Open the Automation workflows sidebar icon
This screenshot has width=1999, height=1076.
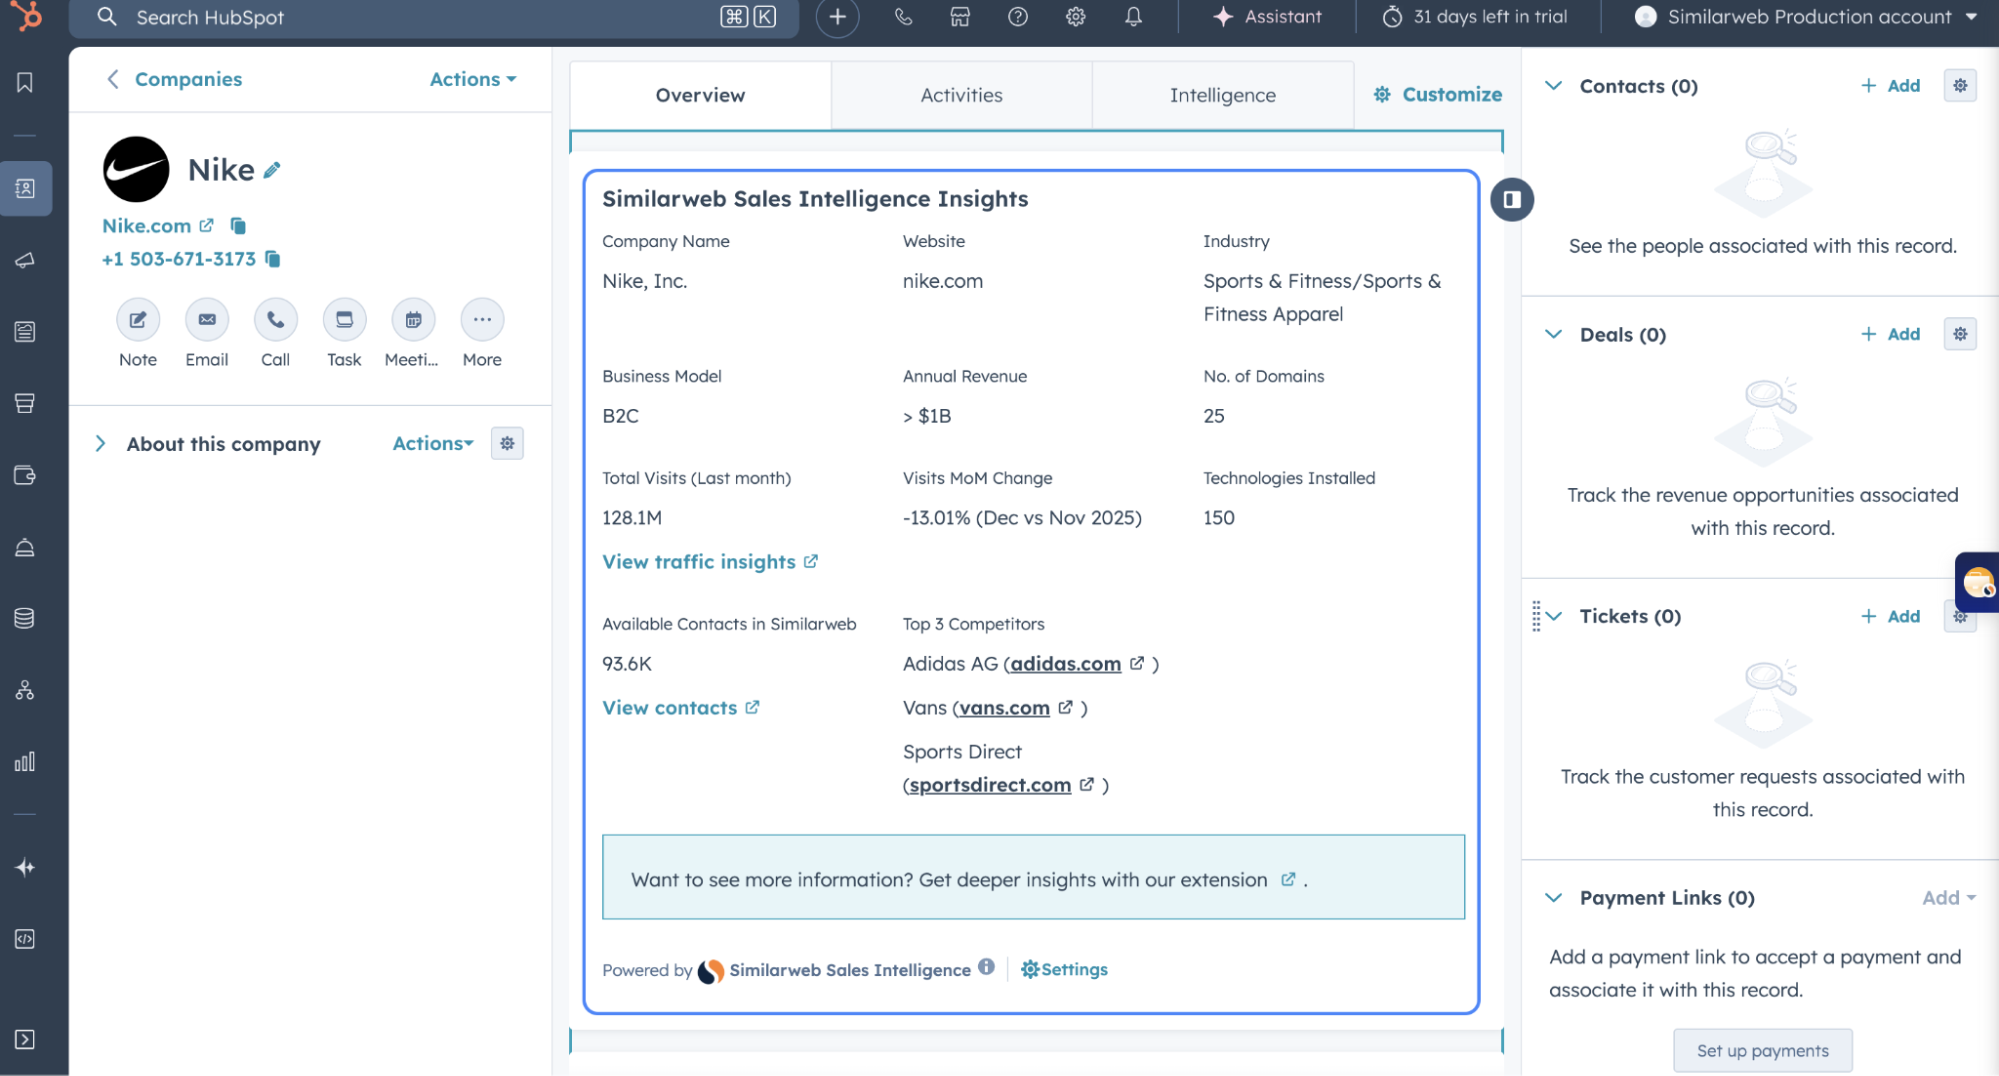click(25, 690)
